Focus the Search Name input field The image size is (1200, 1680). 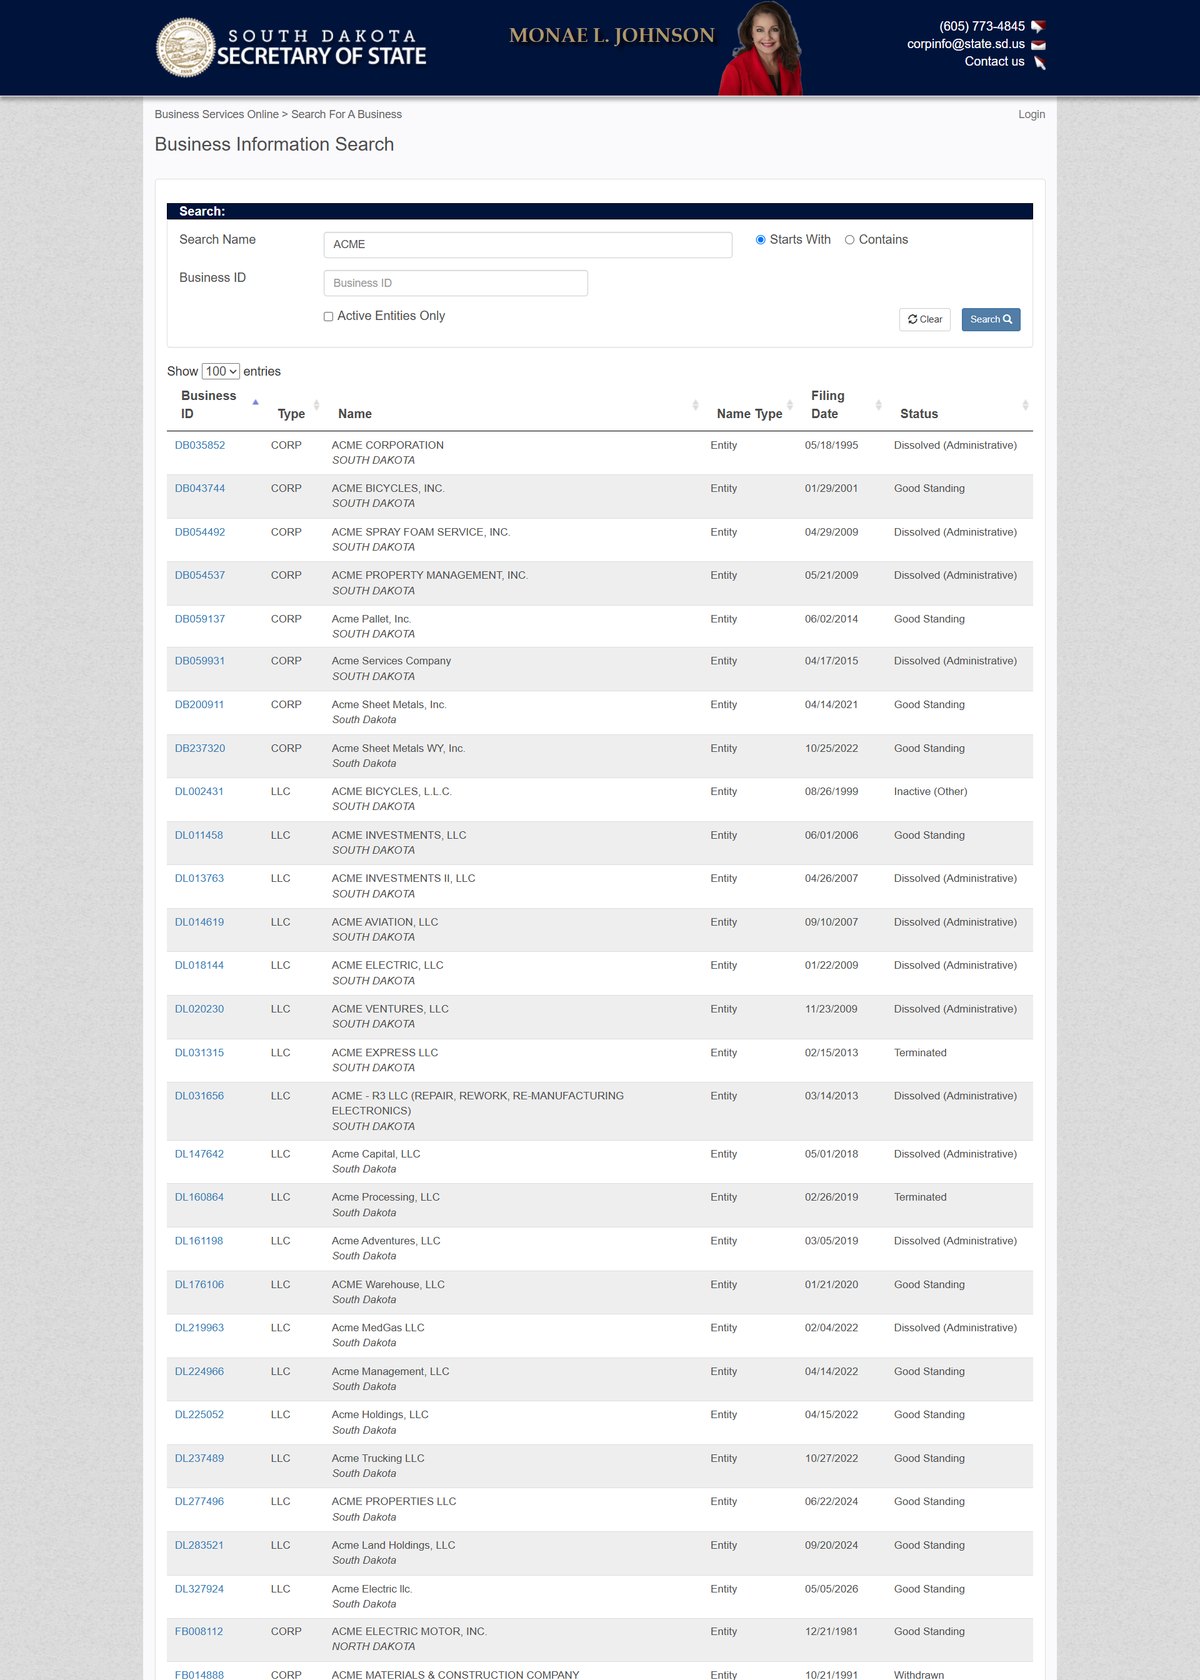[x=528, y=245]
